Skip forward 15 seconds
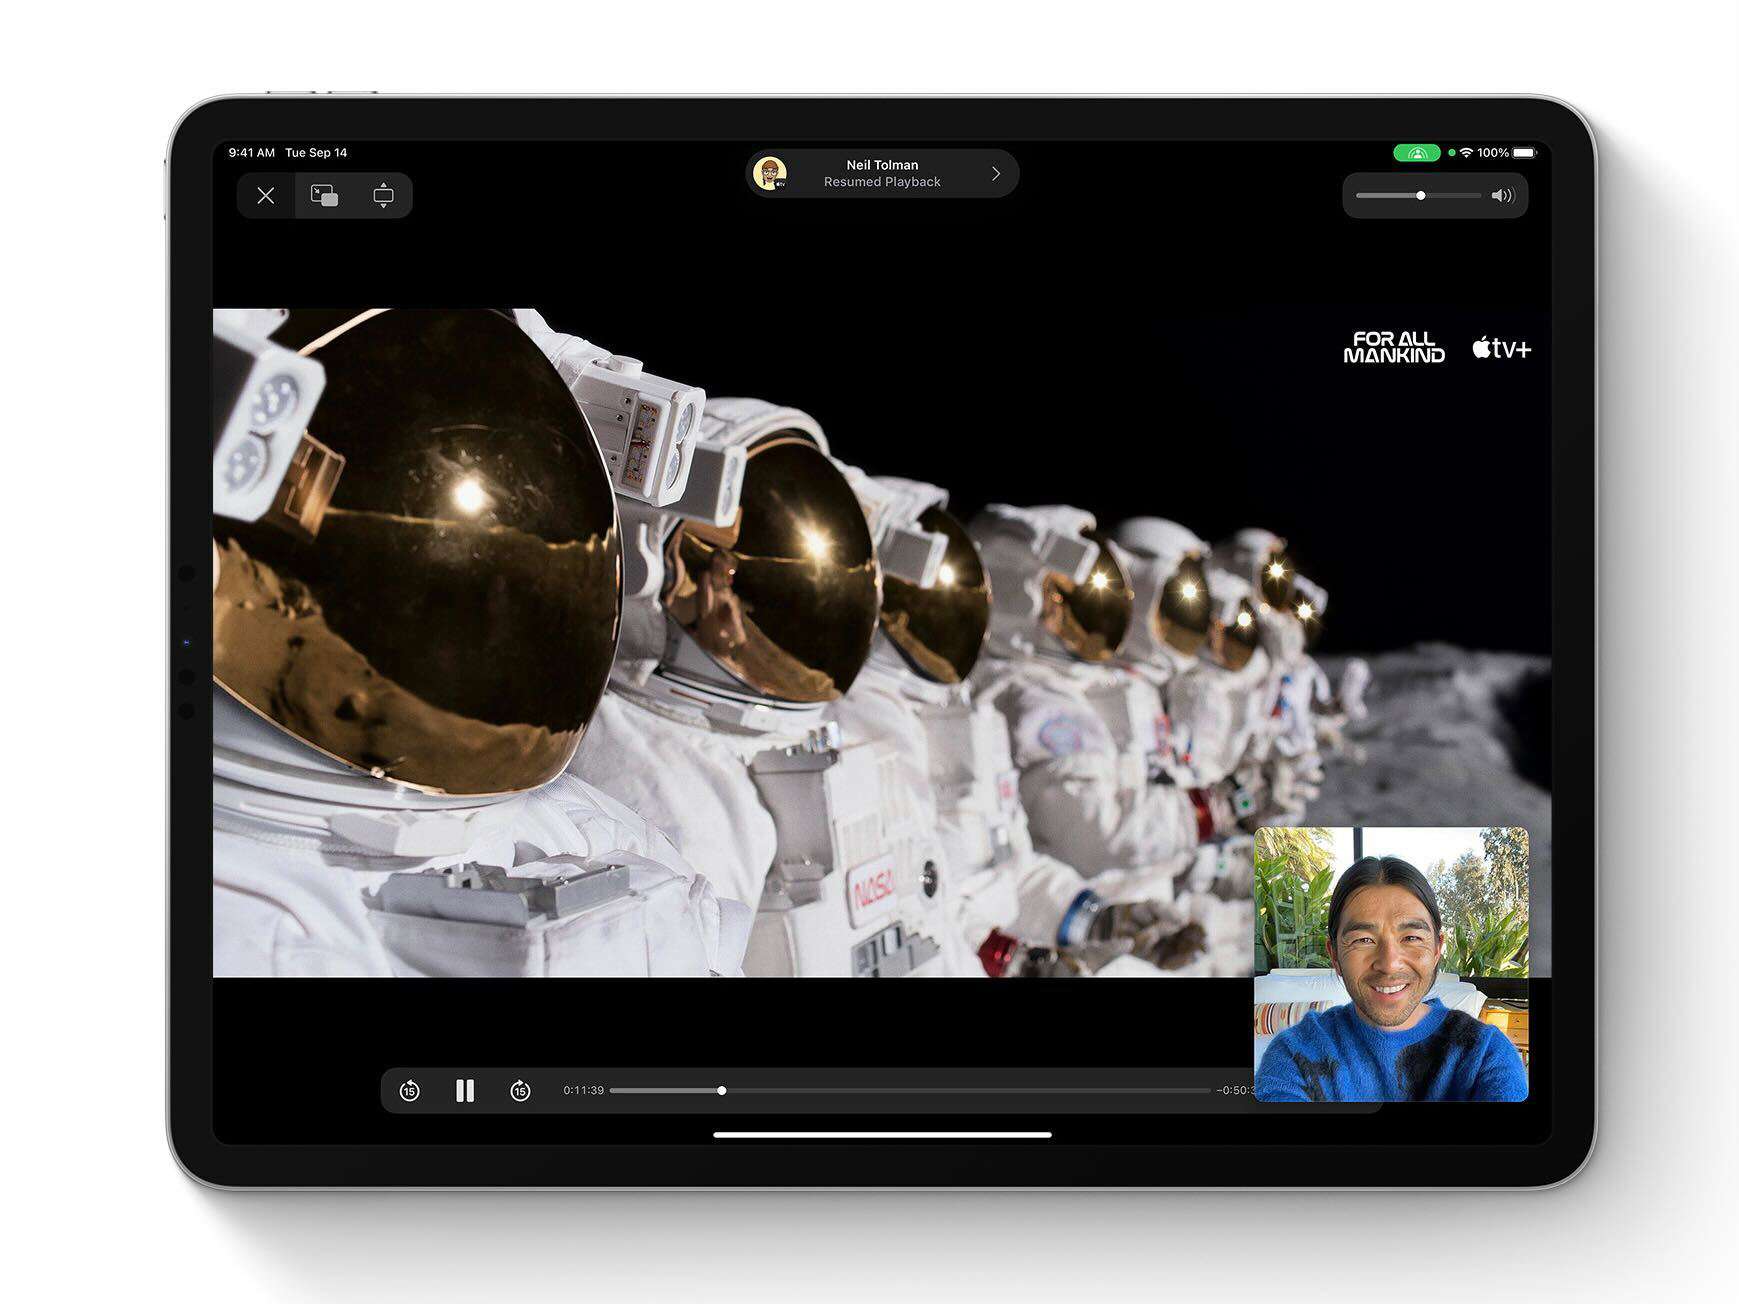Image resolution: width=1739 pixels, height=1304 pixels. (520, 1090)
